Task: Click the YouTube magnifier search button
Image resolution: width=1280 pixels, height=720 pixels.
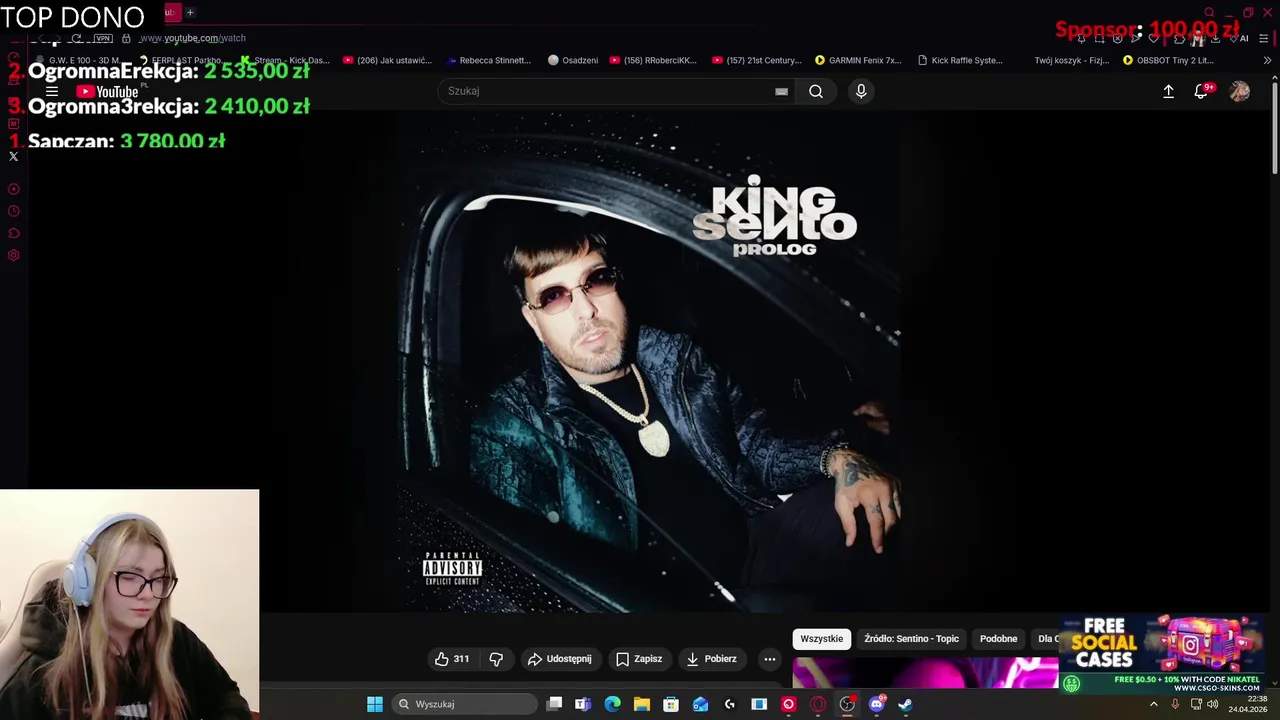Action: [x=816, y=91]
